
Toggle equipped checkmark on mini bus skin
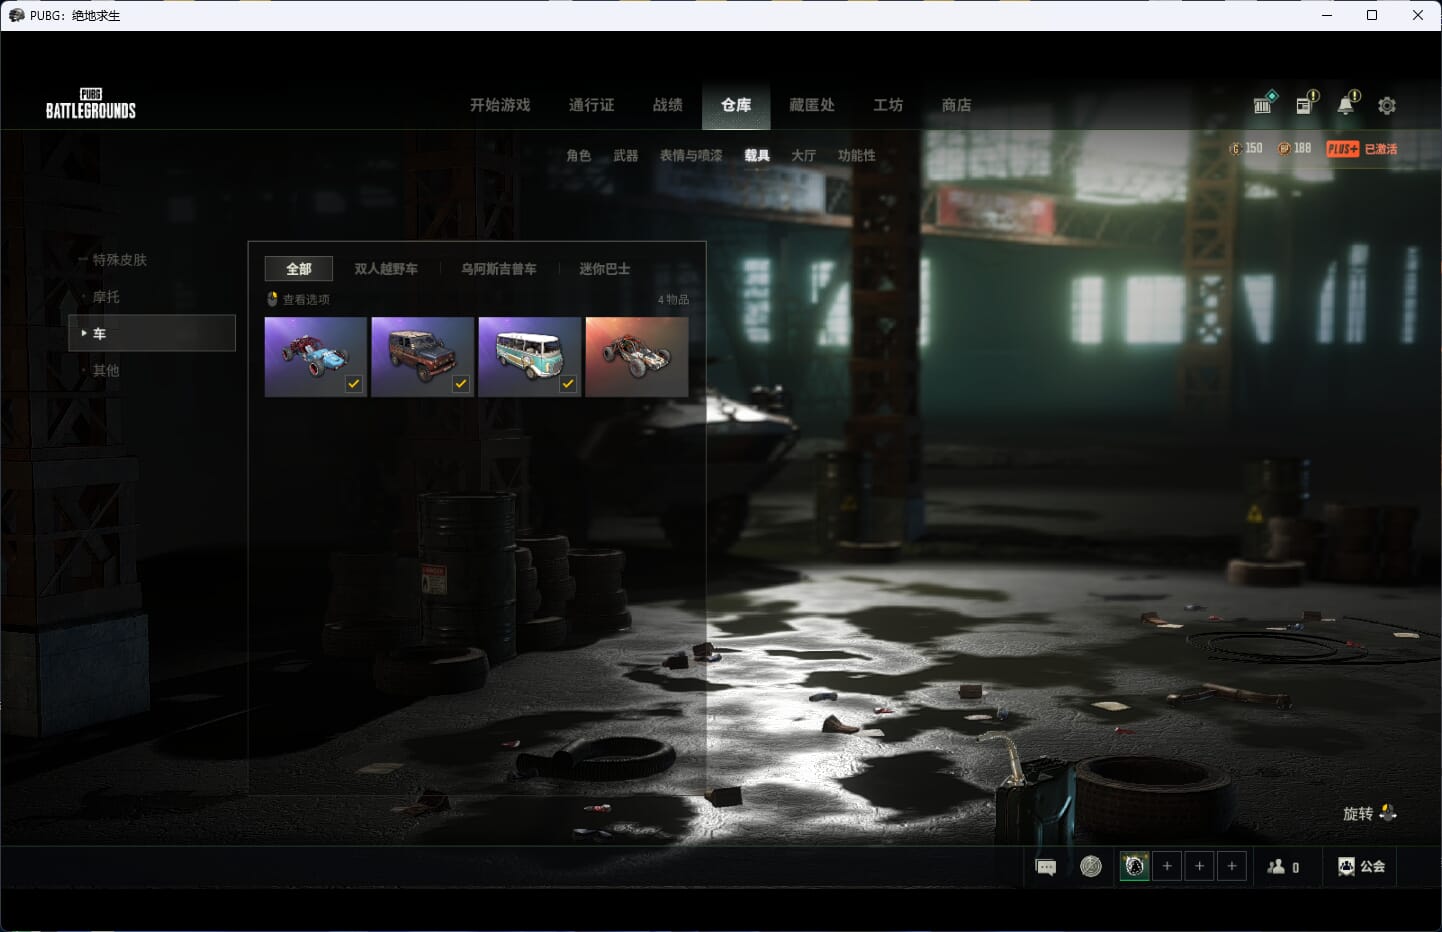click(x=568, y=384)
